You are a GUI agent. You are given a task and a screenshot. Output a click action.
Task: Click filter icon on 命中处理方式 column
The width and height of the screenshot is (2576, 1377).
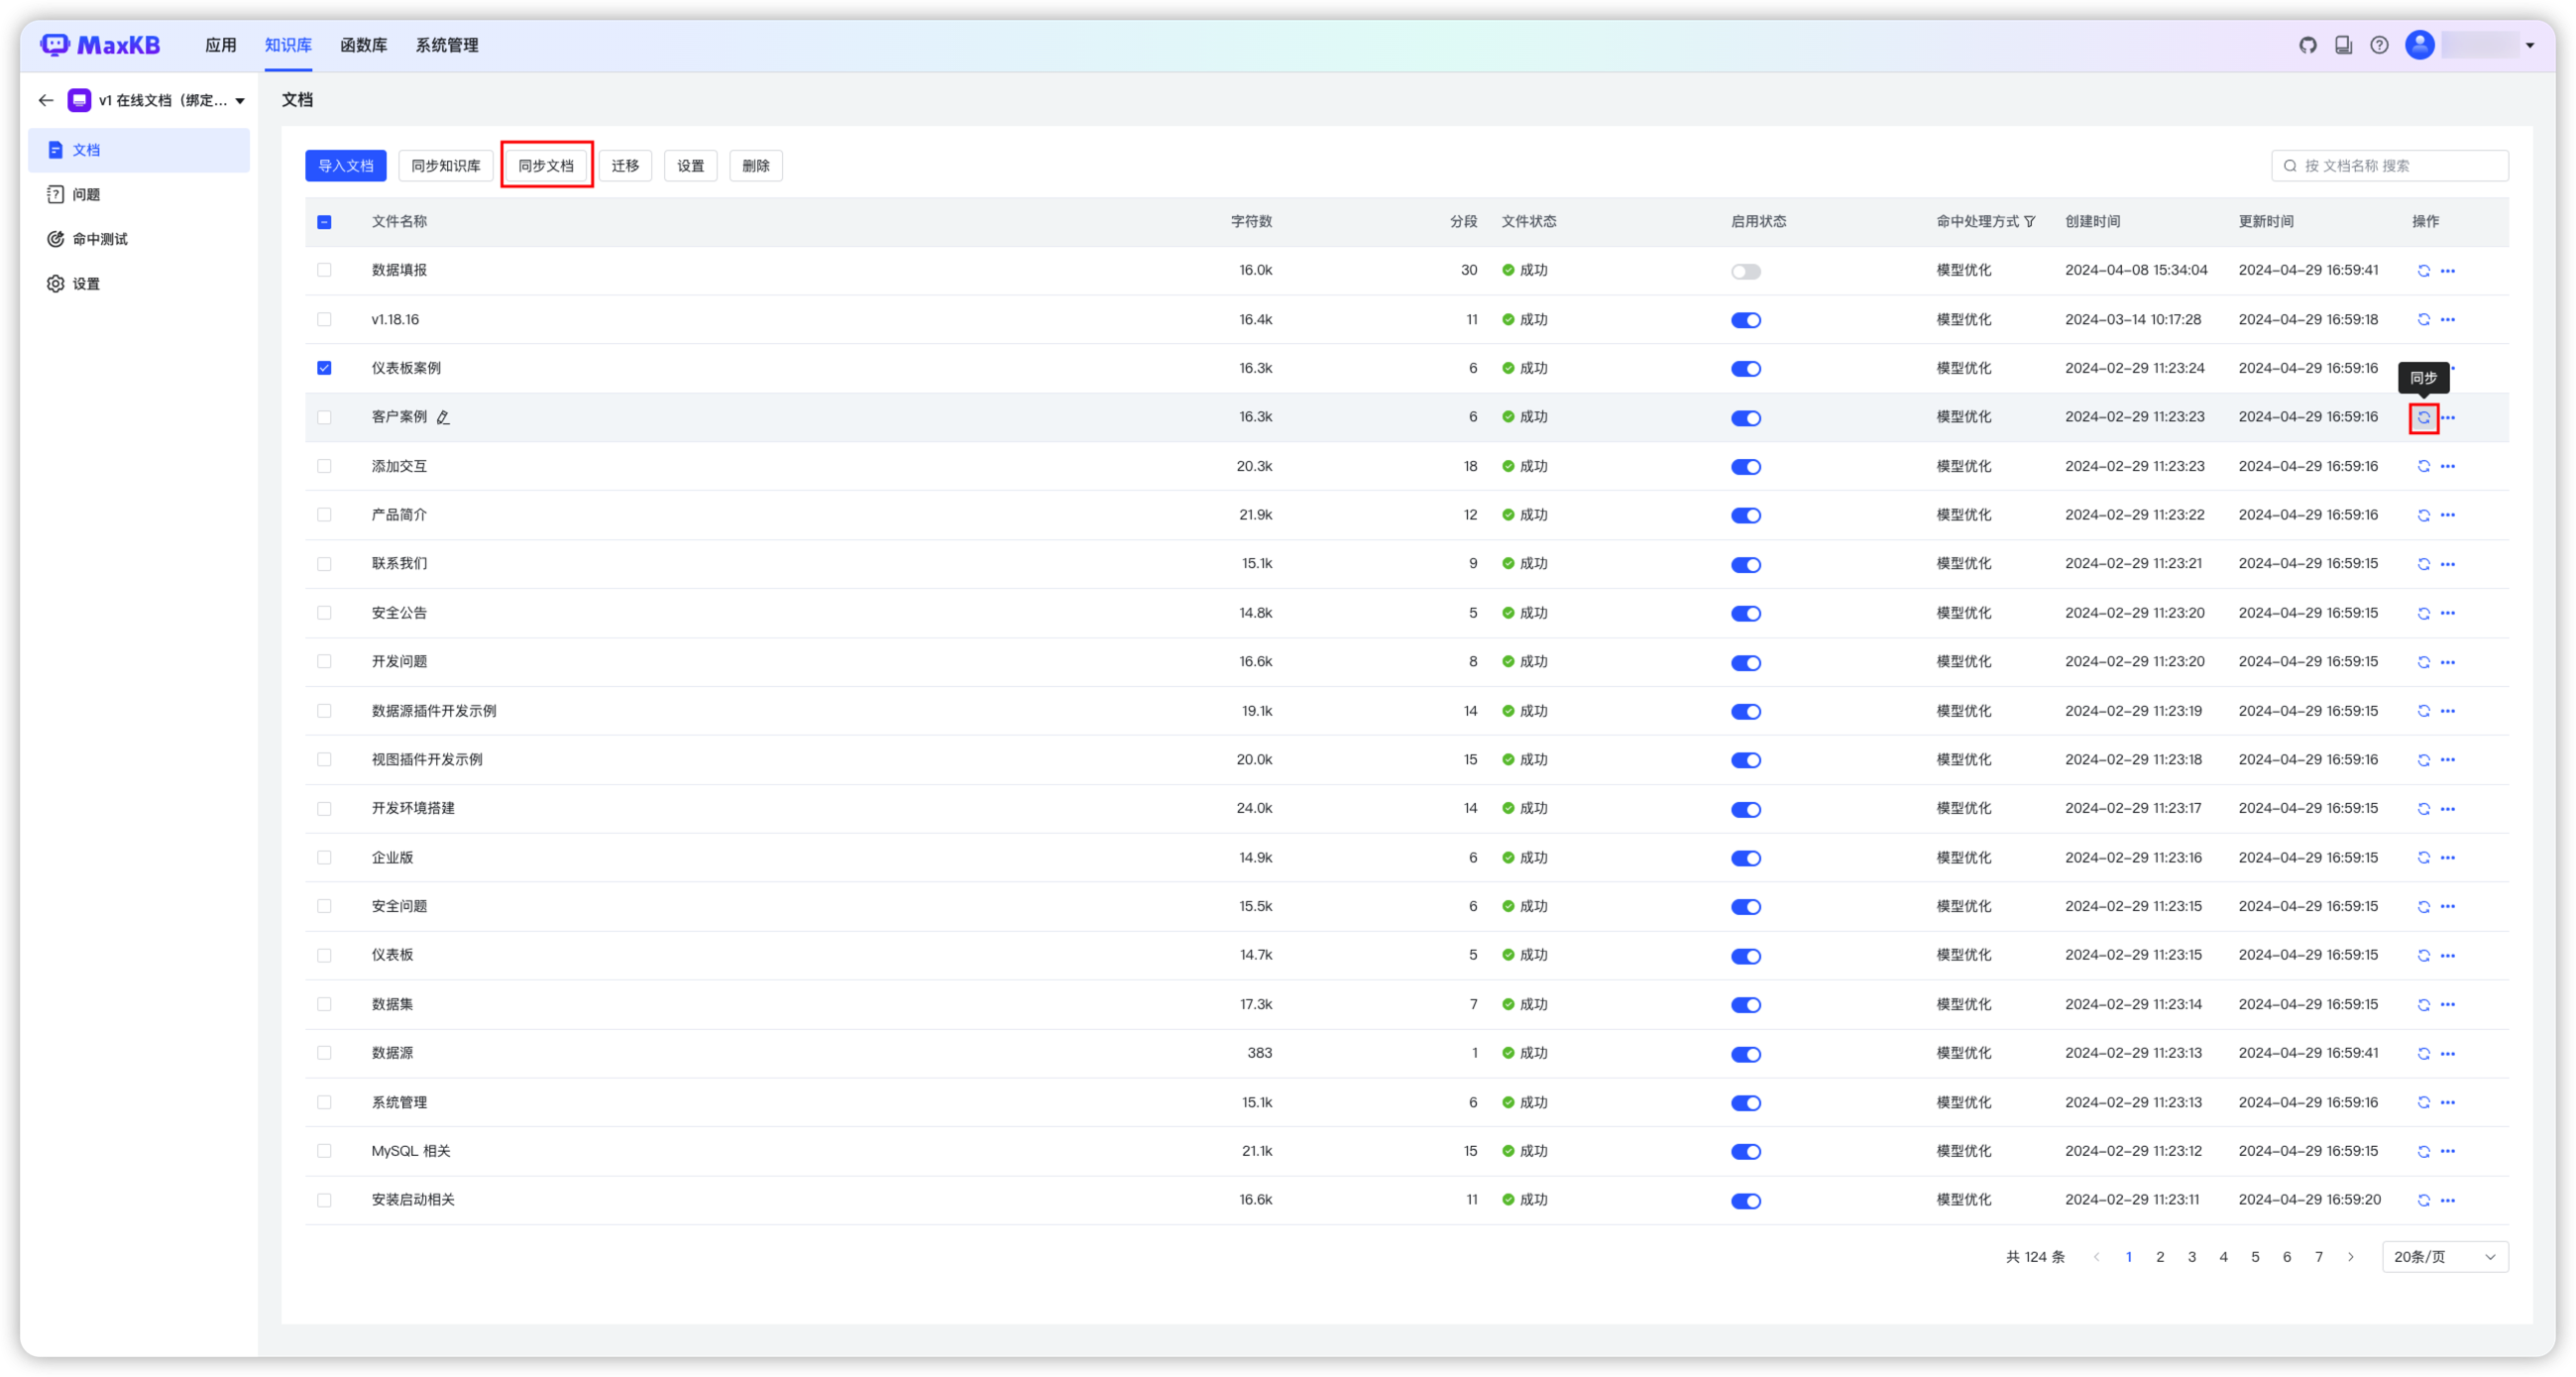click(2029, 222)
